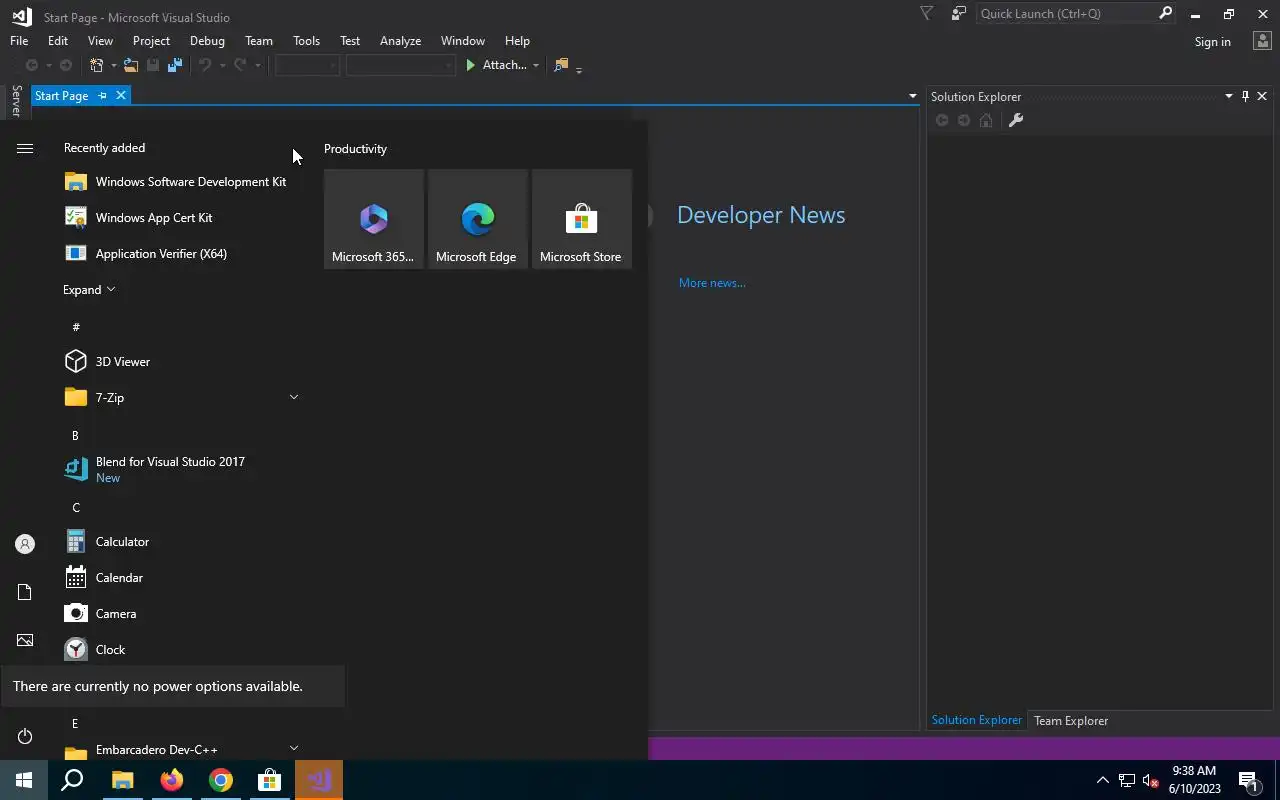1280x800 pixels.
Task: Launch the Camera app
Action: click(181, 614)
